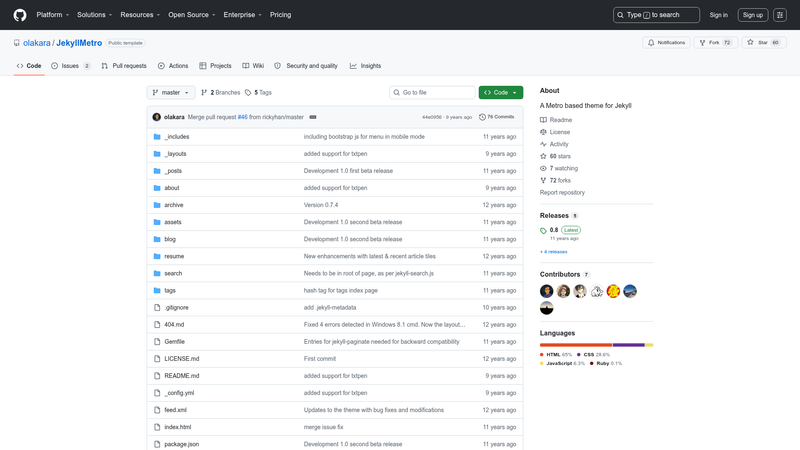
Task: Open the red and yellow contributor avatar
Action: tap(613, 291)
